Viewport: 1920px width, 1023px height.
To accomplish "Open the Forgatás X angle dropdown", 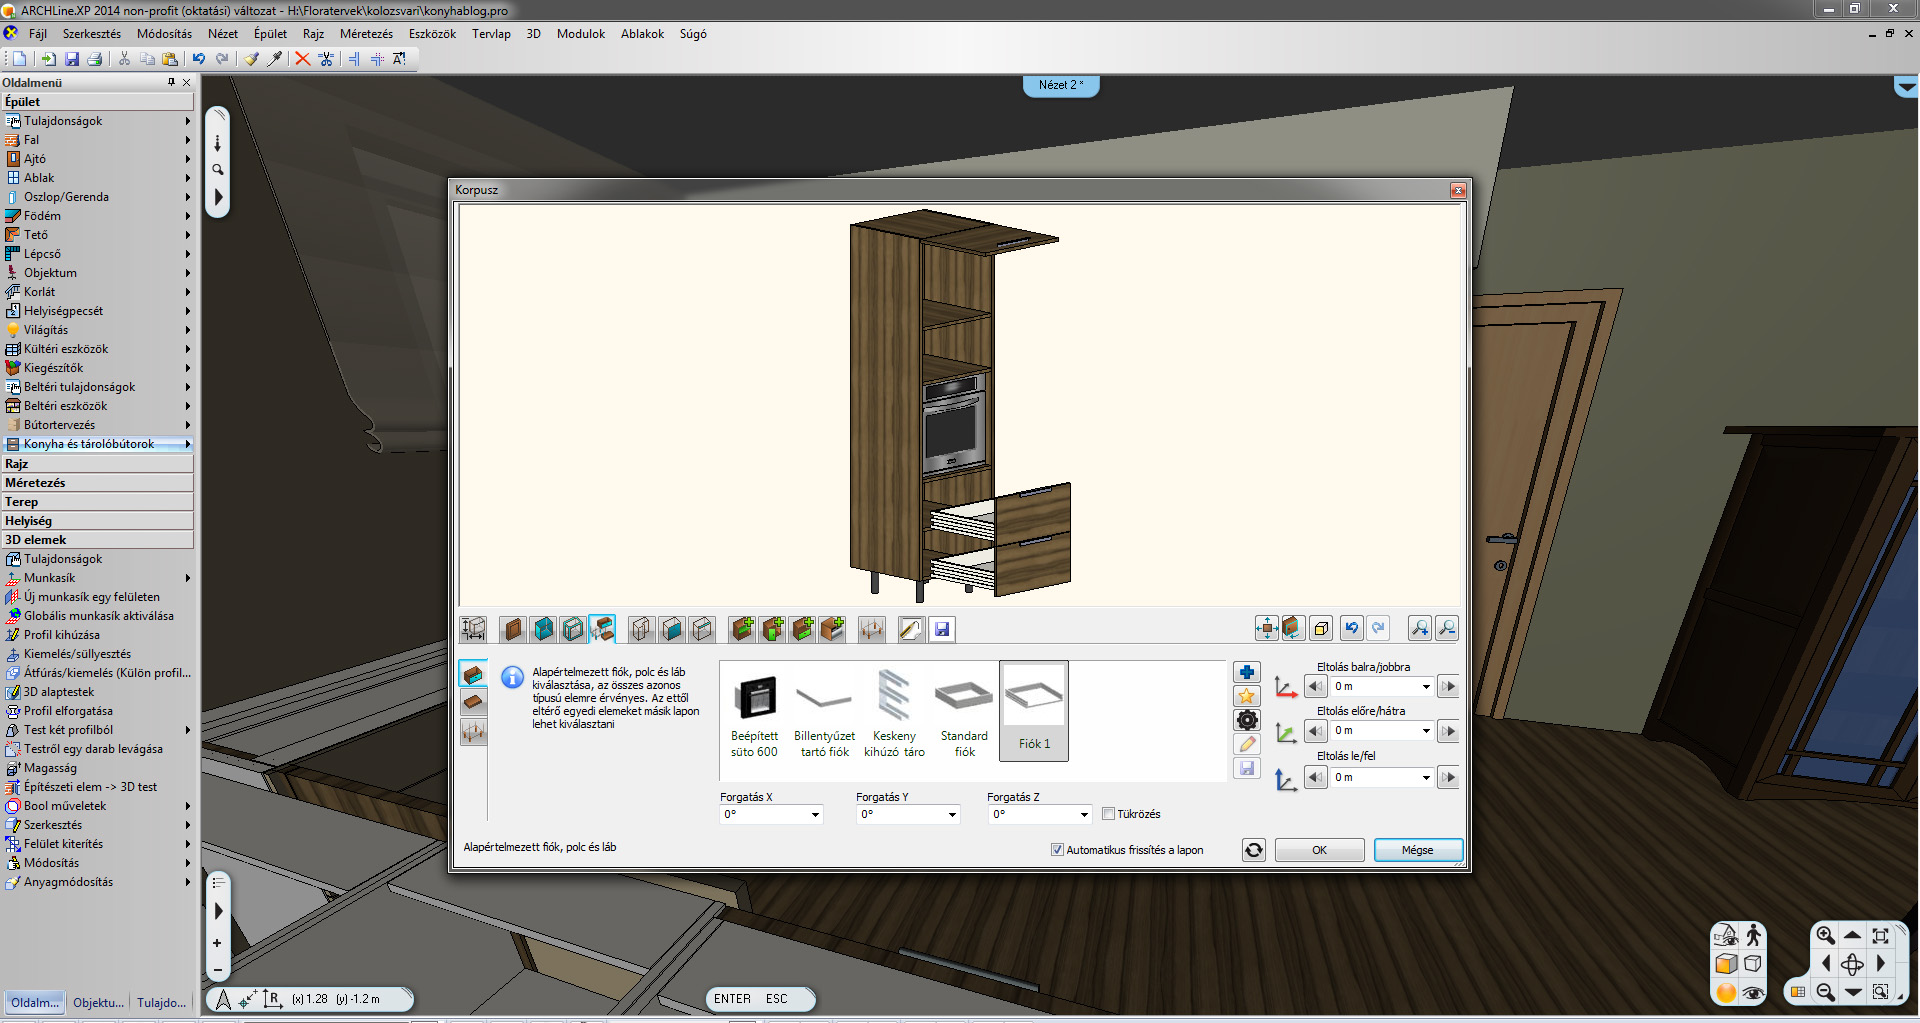I will click(x=815, y=815).
